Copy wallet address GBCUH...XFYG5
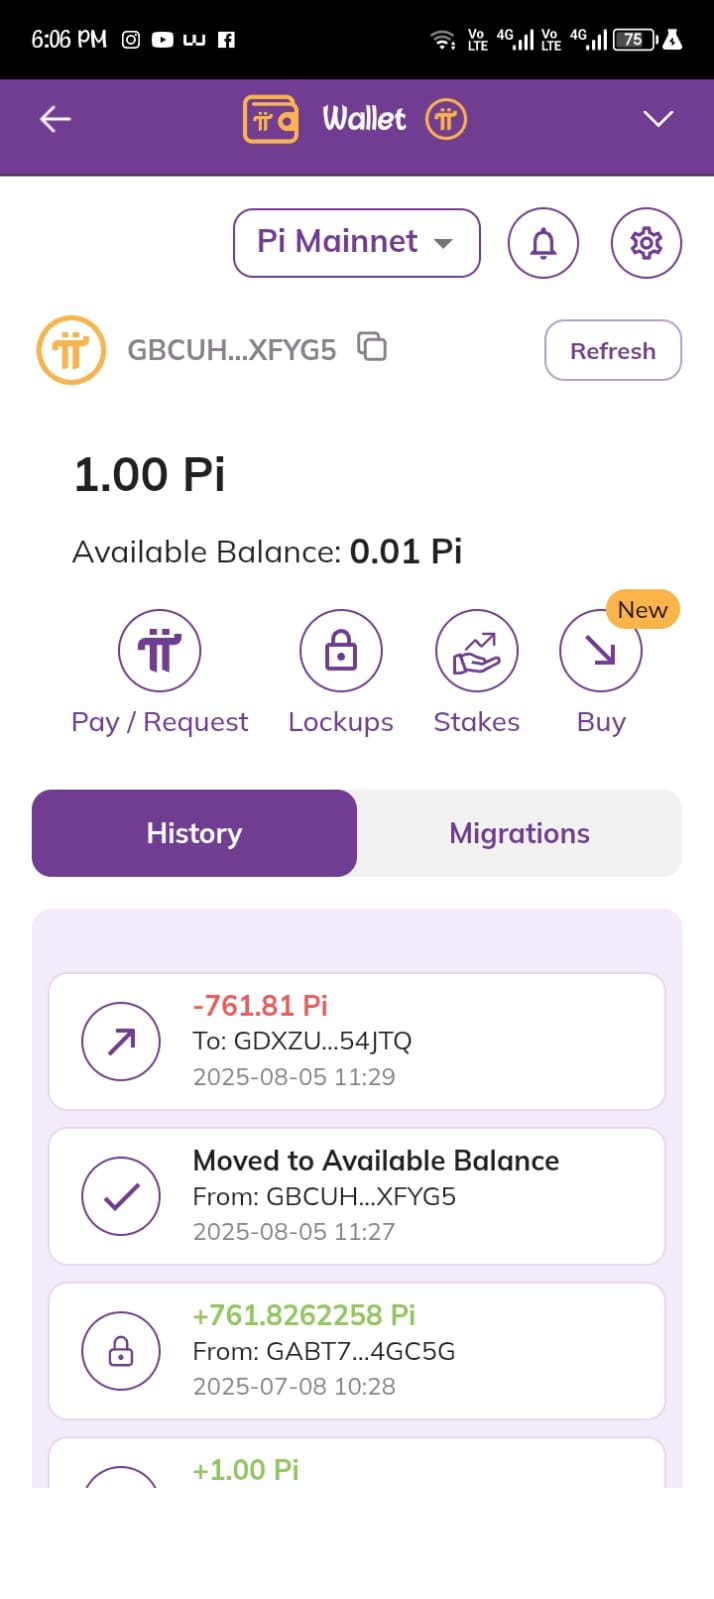The image size is (714, 1599). tap(372, 347)
